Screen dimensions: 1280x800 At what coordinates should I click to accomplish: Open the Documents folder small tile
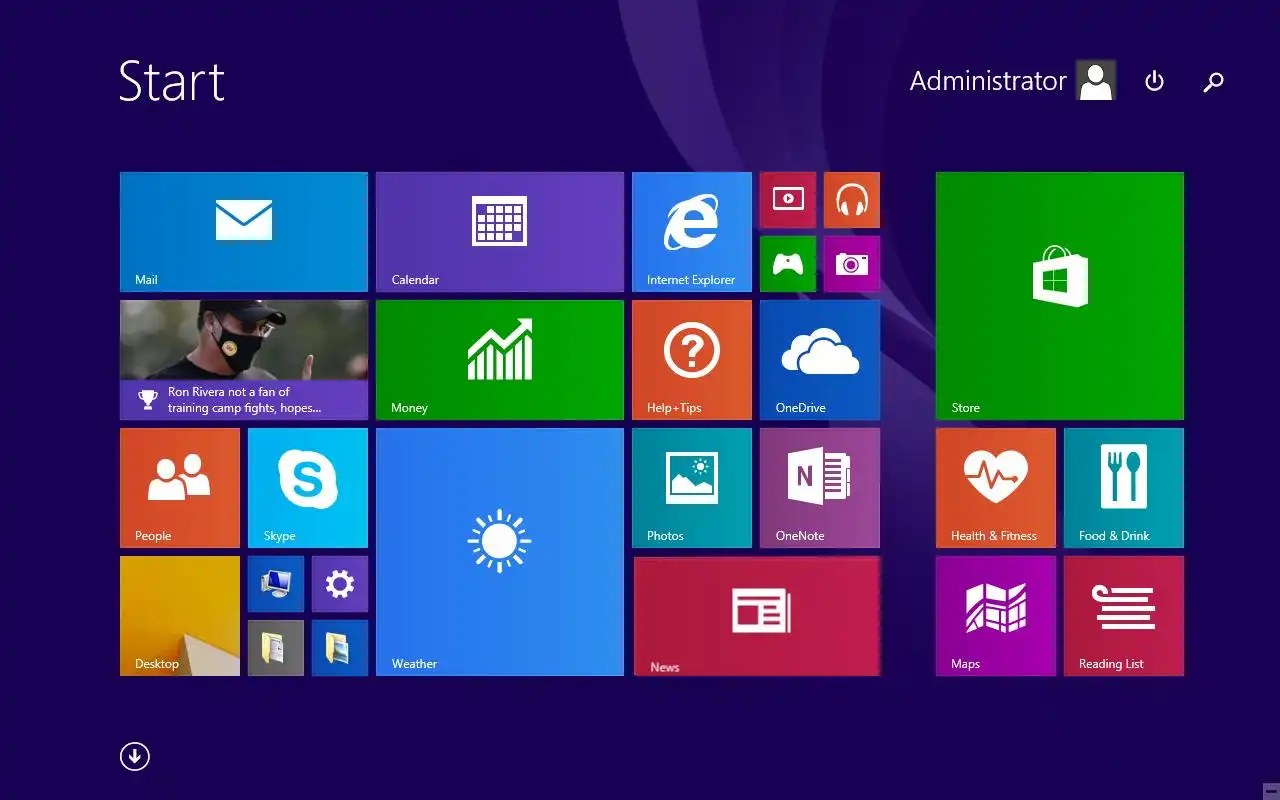coord(276,648)
